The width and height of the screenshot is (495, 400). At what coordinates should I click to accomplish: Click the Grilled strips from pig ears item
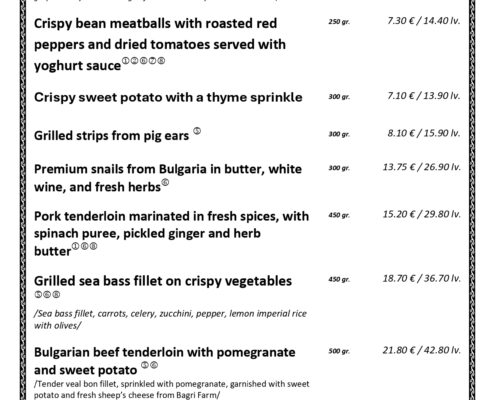111,136
